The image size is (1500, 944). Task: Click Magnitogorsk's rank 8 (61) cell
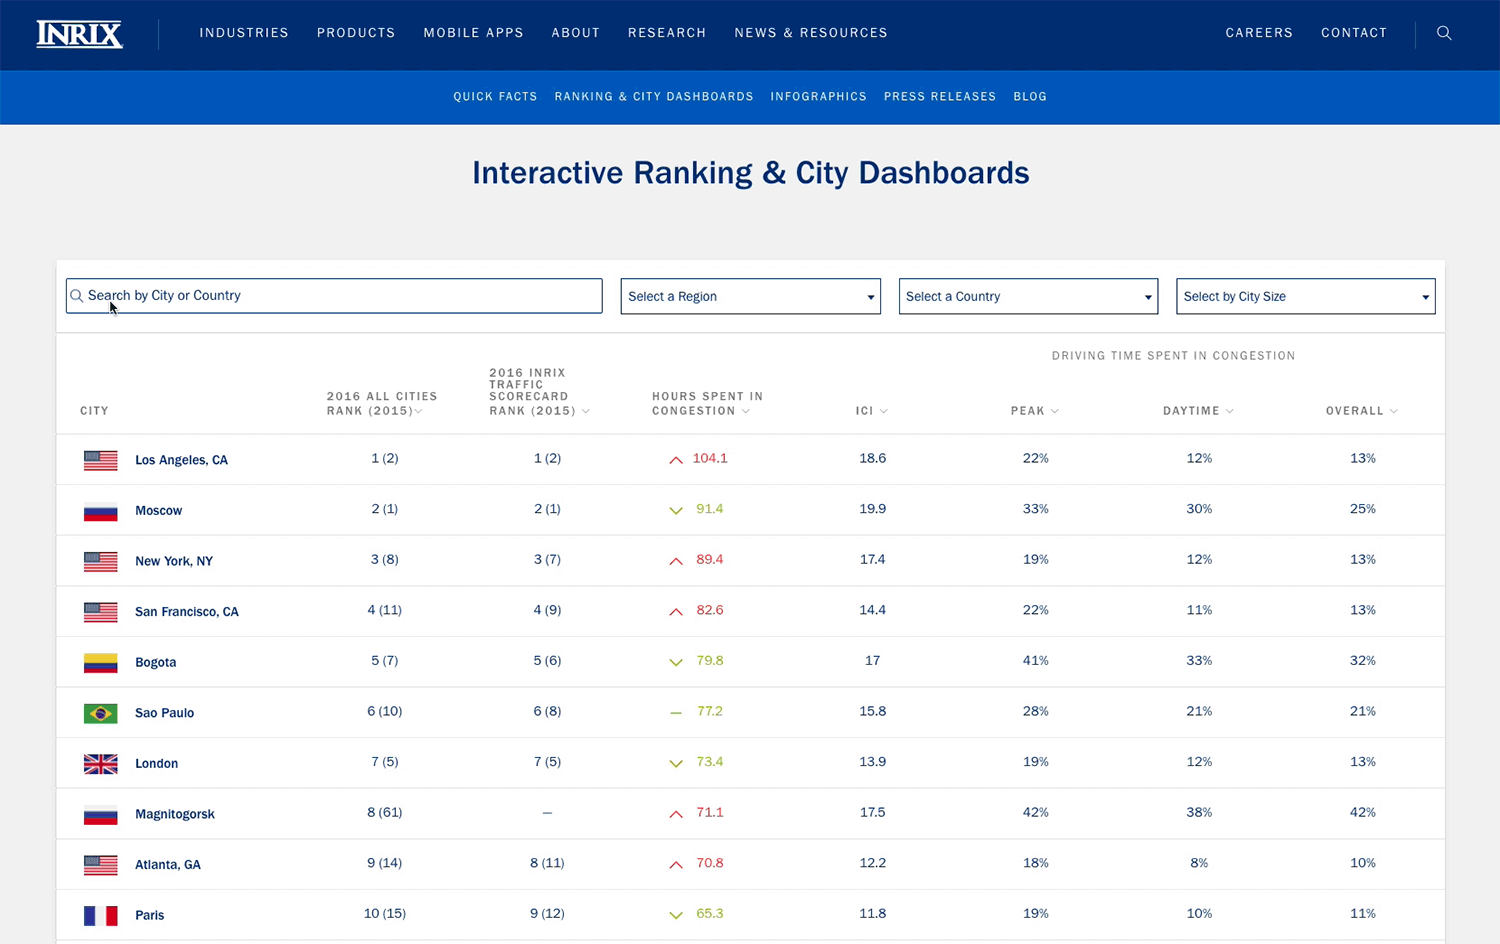pos(384,813)
